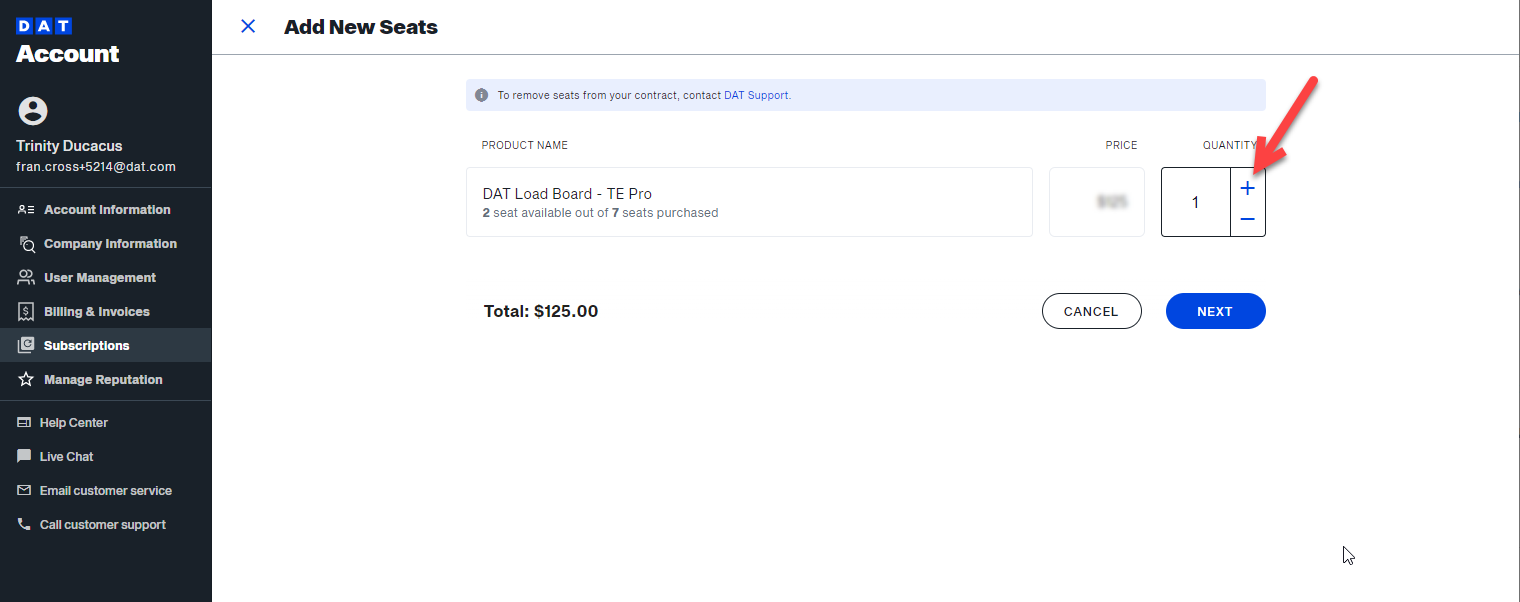Click the Manage Reputation star icon
The width and height of the screenshot is (1520, 602).
[26, 380]
